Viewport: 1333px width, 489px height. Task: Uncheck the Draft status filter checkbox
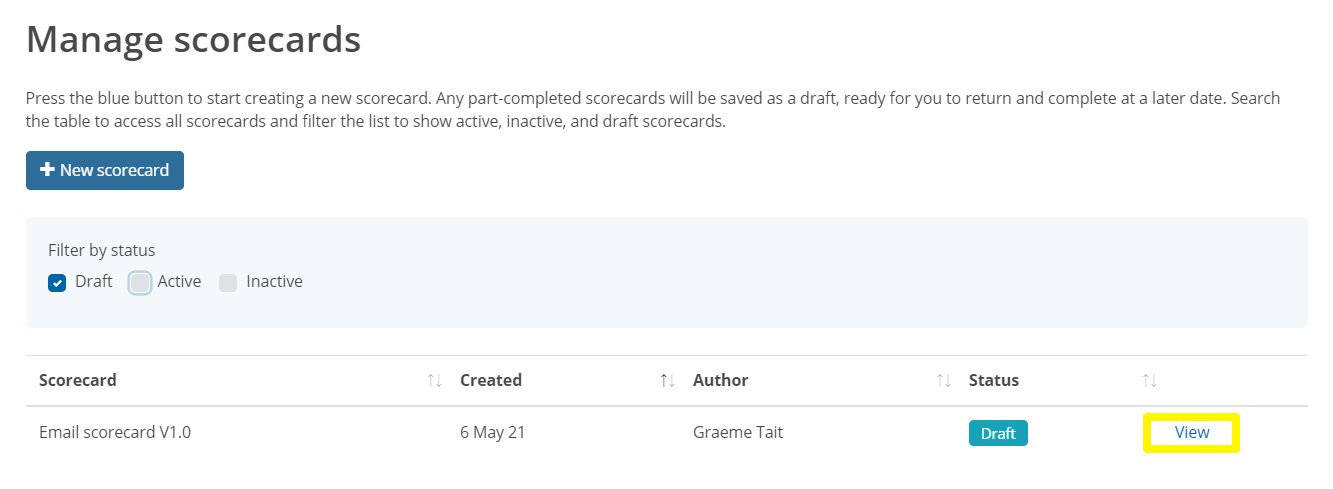click(57, 282)
